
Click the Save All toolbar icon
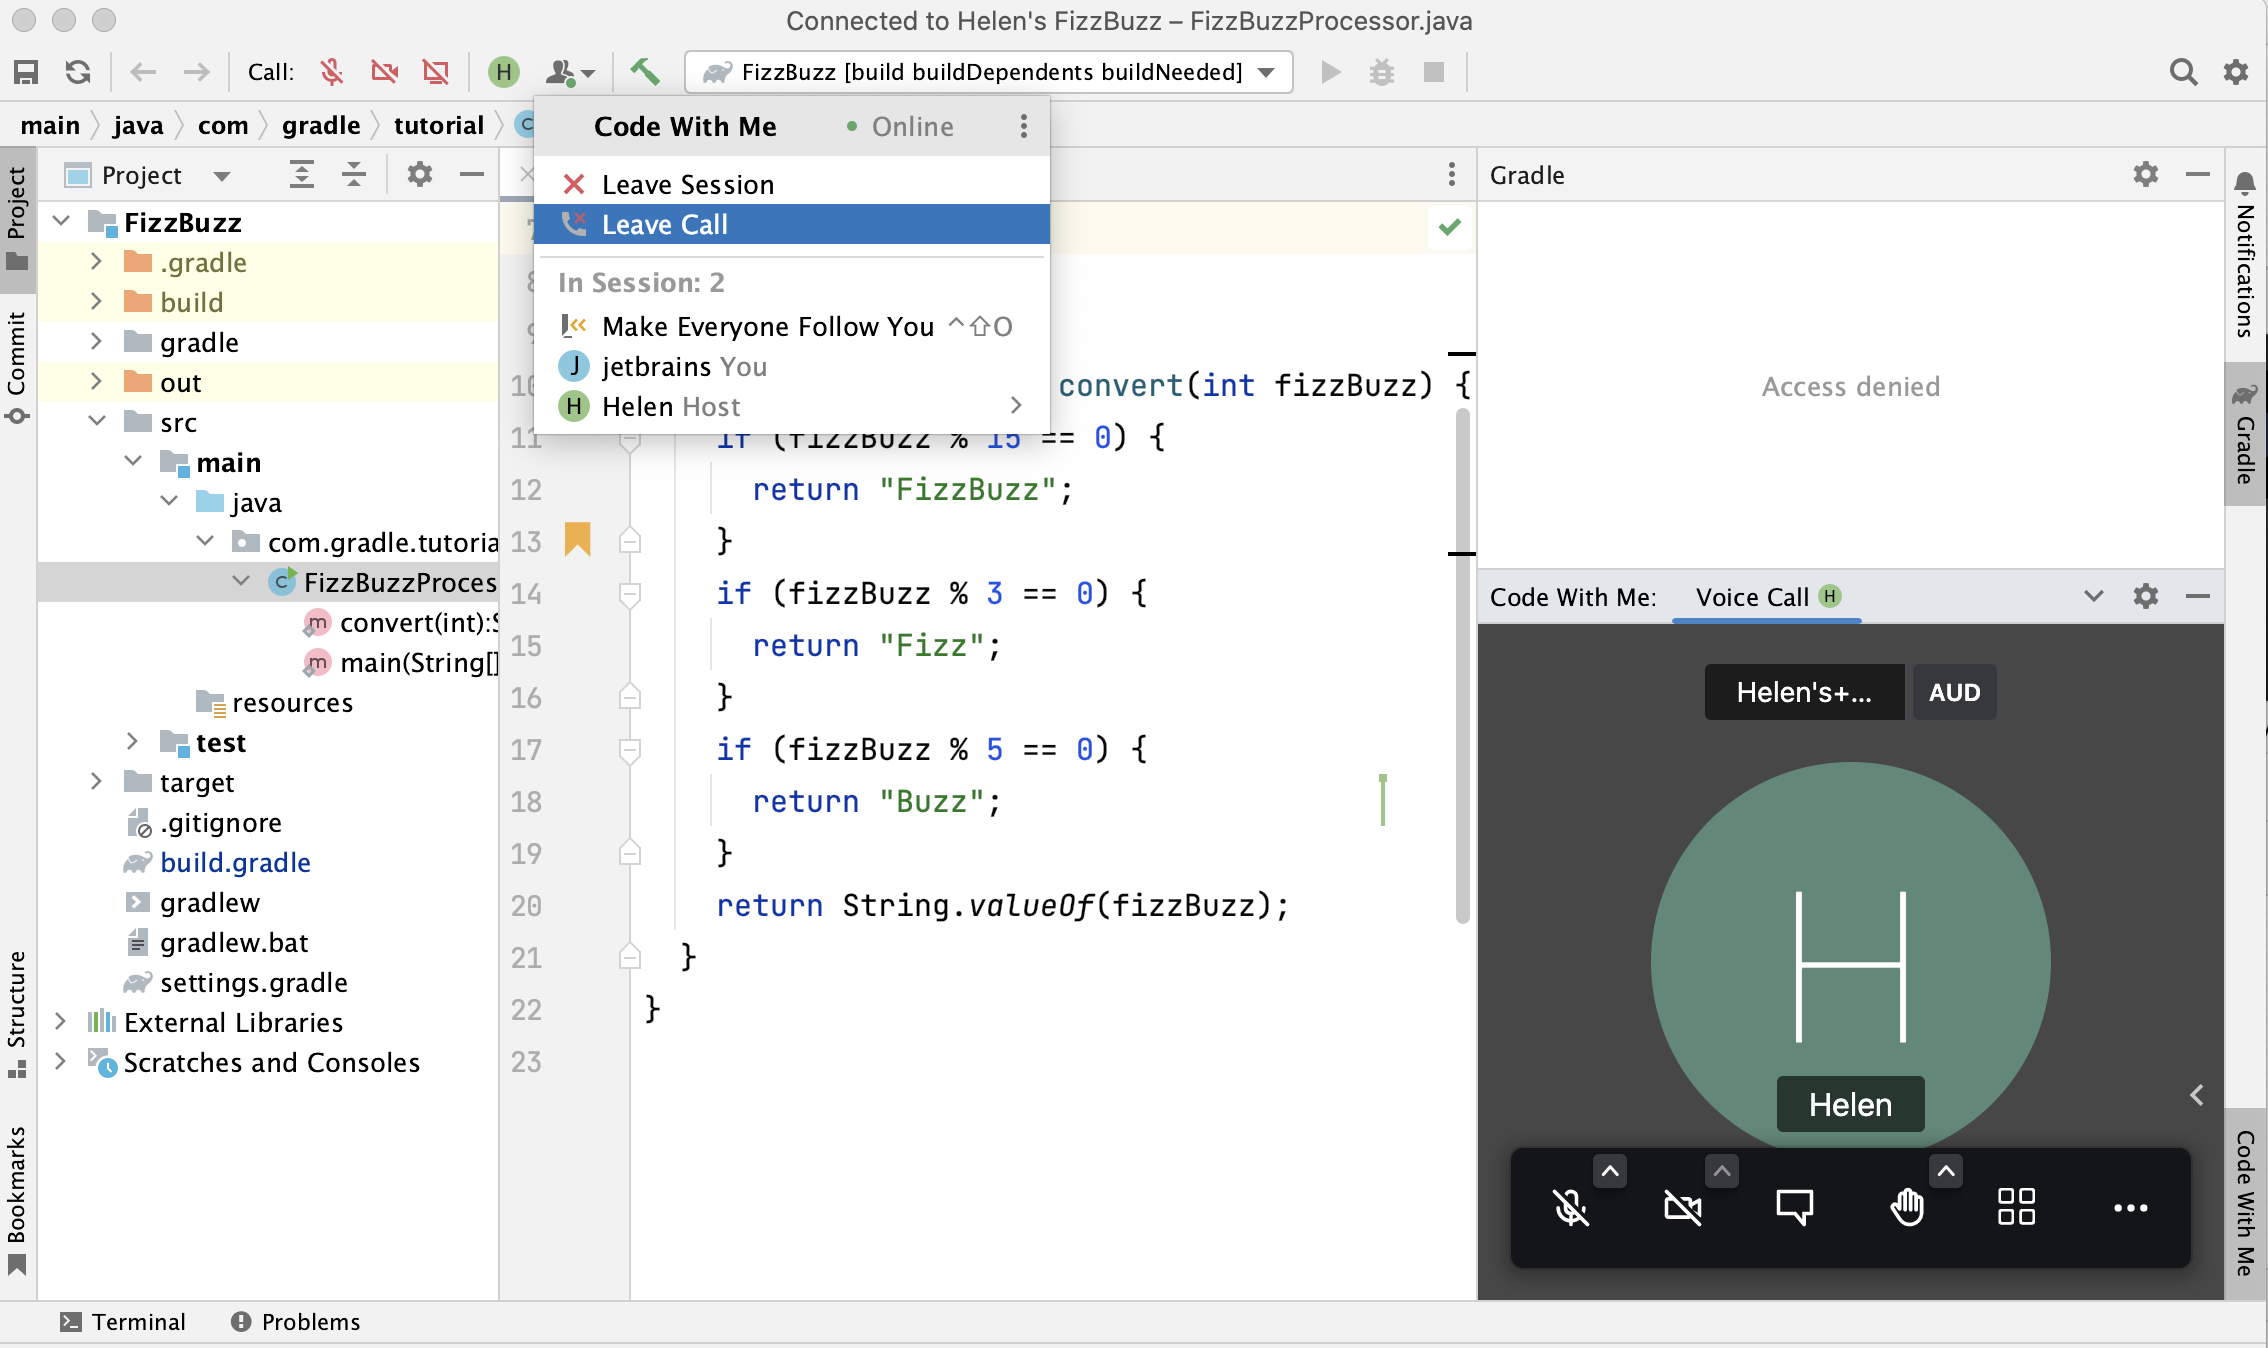[26, 72]
